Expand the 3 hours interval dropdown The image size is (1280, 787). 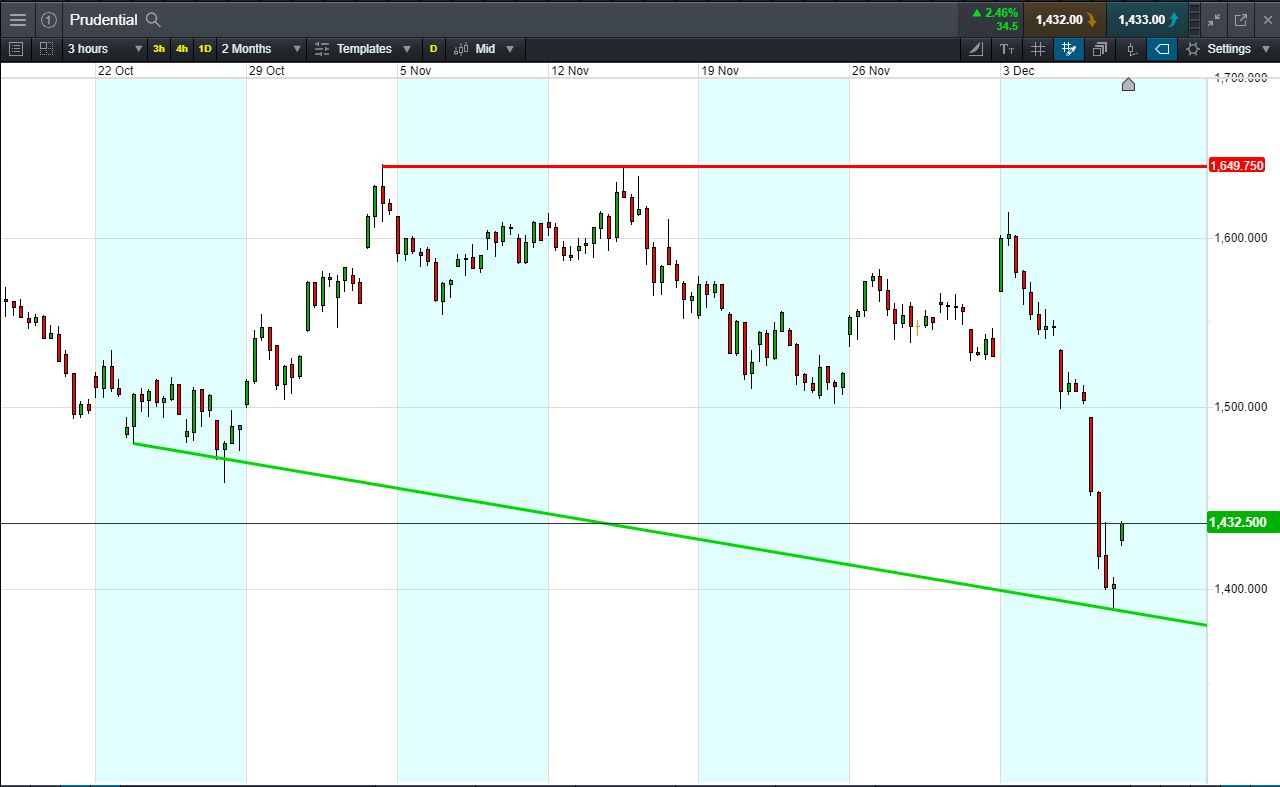[104, 49]
